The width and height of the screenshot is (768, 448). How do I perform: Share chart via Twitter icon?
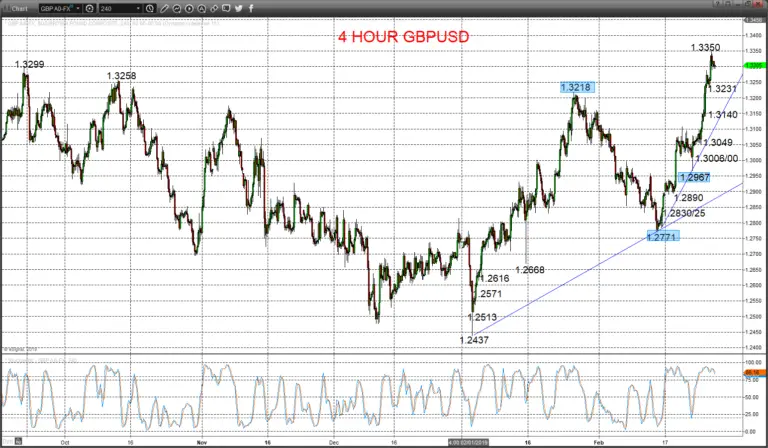click(239, 8)
